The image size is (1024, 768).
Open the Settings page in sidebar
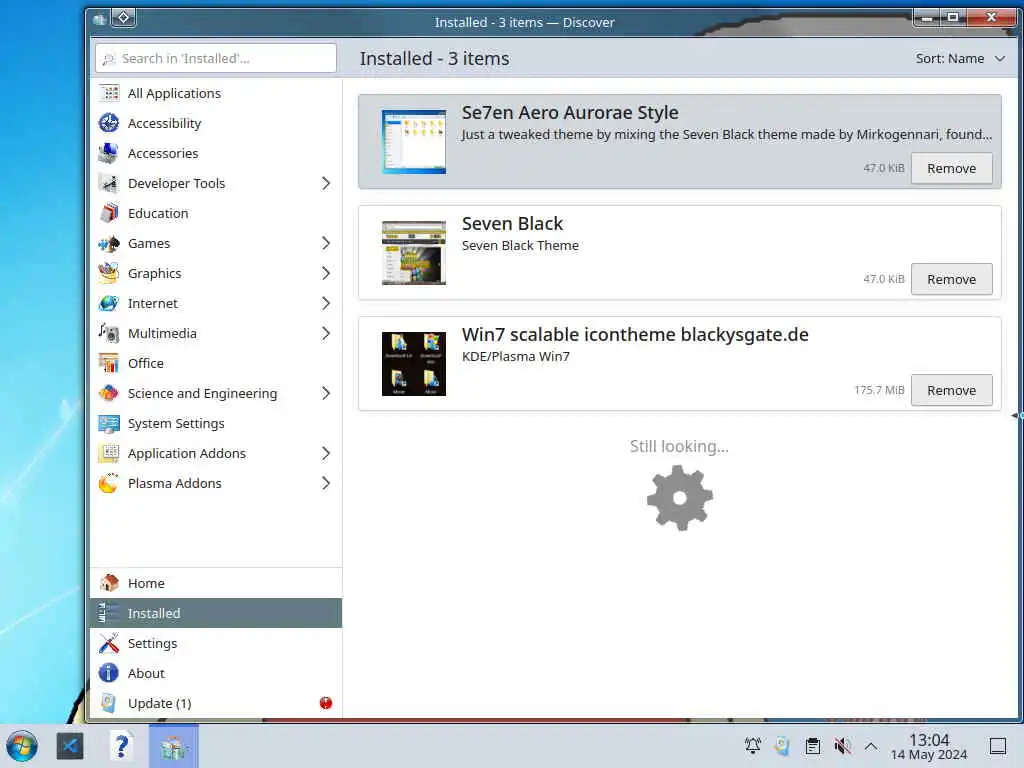point(216,643)
